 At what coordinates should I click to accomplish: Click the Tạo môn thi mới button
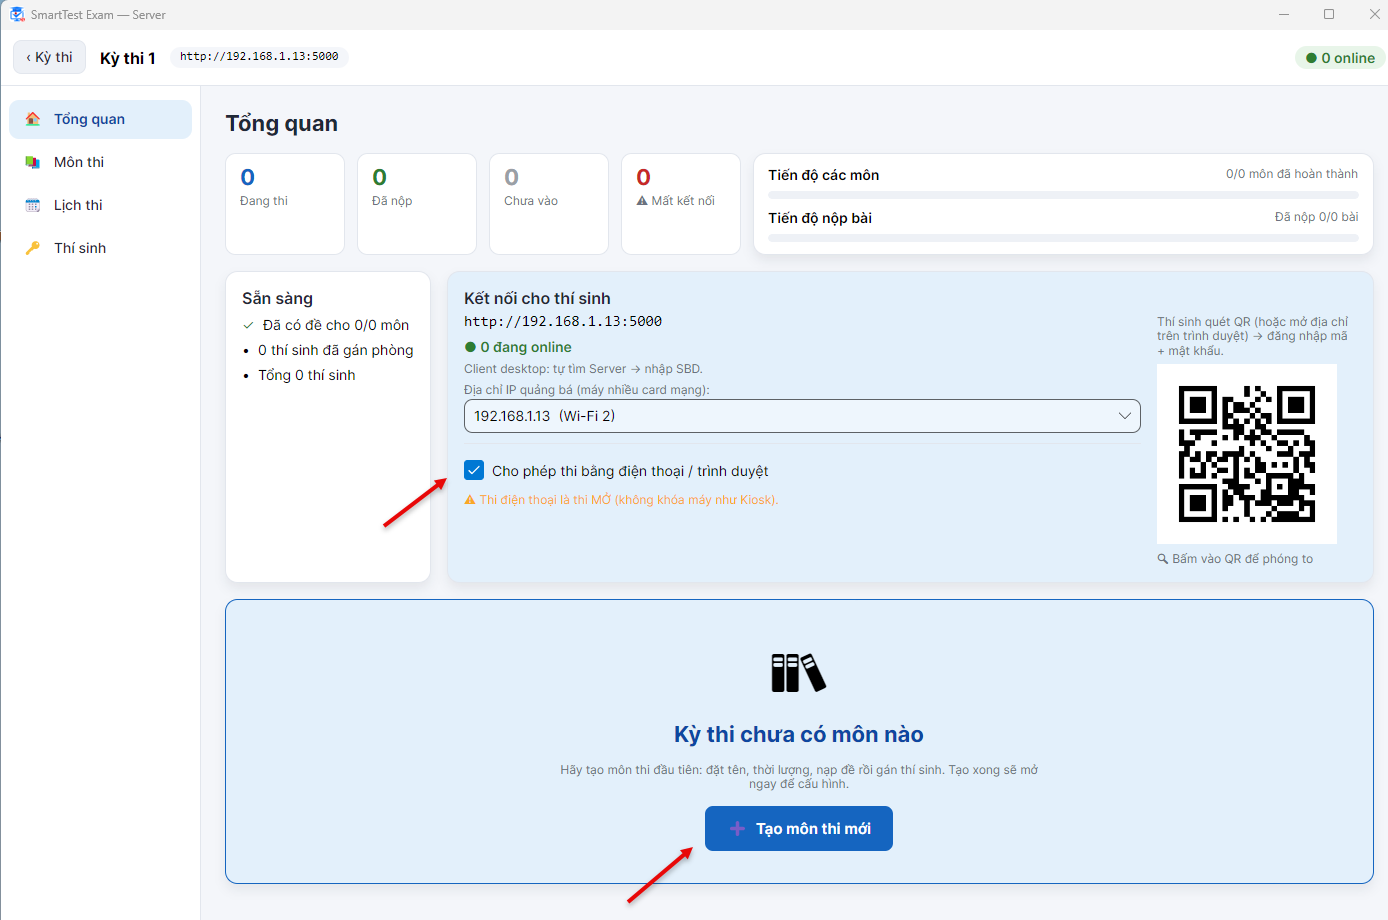tap(799, 829)
